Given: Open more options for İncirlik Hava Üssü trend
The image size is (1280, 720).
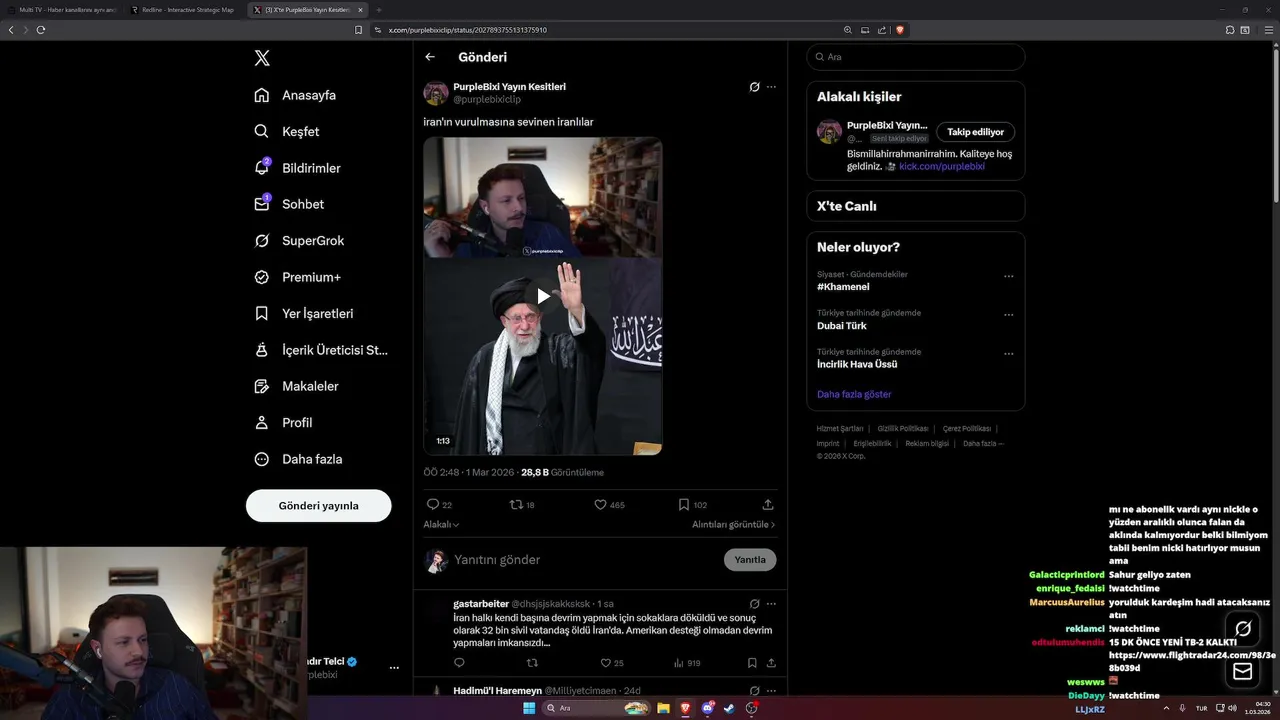Looking at the screenshot, I should pyautogui.click(x=1008, y=354).
